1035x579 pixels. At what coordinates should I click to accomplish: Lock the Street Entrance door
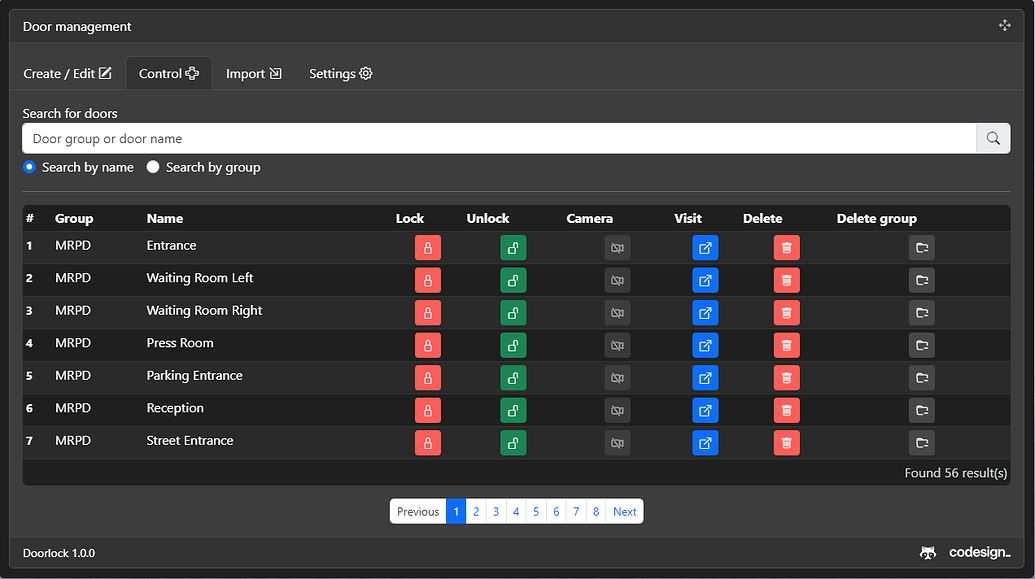(427, 442)
